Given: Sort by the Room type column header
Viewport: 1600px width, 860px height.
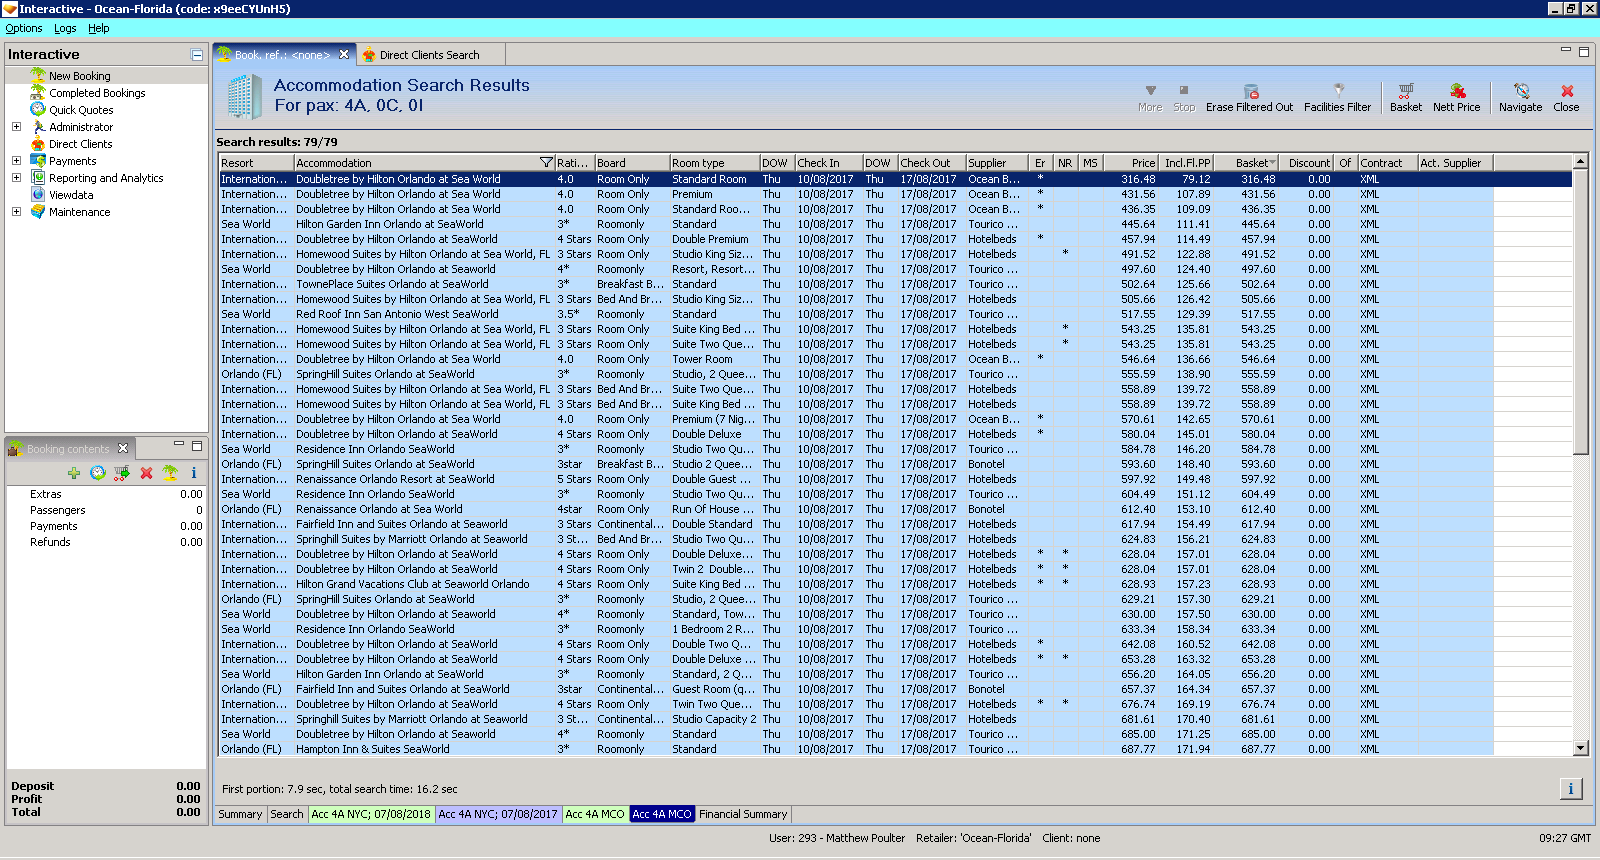Looking at the screenshot, I should point(714,163).
